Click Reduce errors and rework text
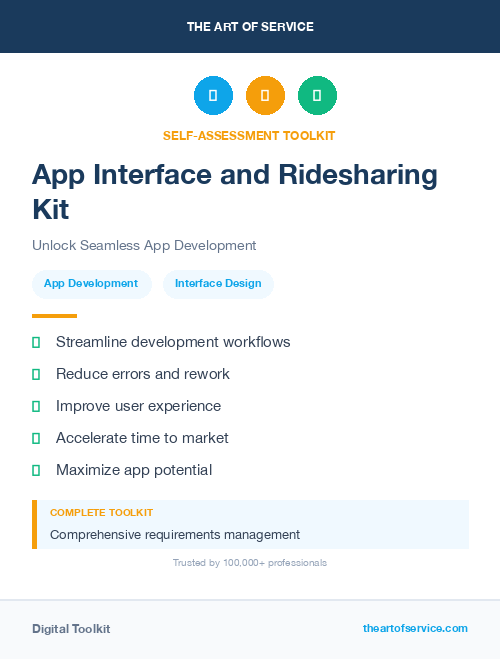Viewport: 500px width, 659px height. click(143, 374)
